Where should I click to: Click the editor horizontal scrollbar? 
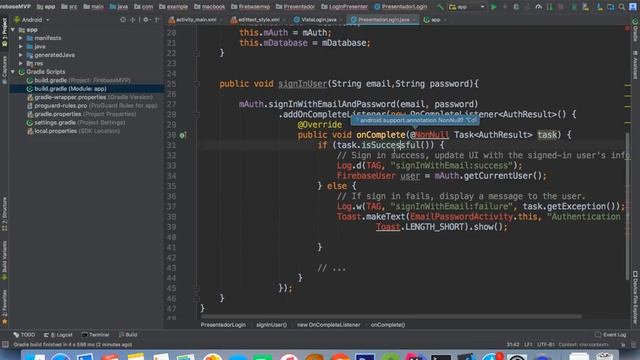point(391,316)
